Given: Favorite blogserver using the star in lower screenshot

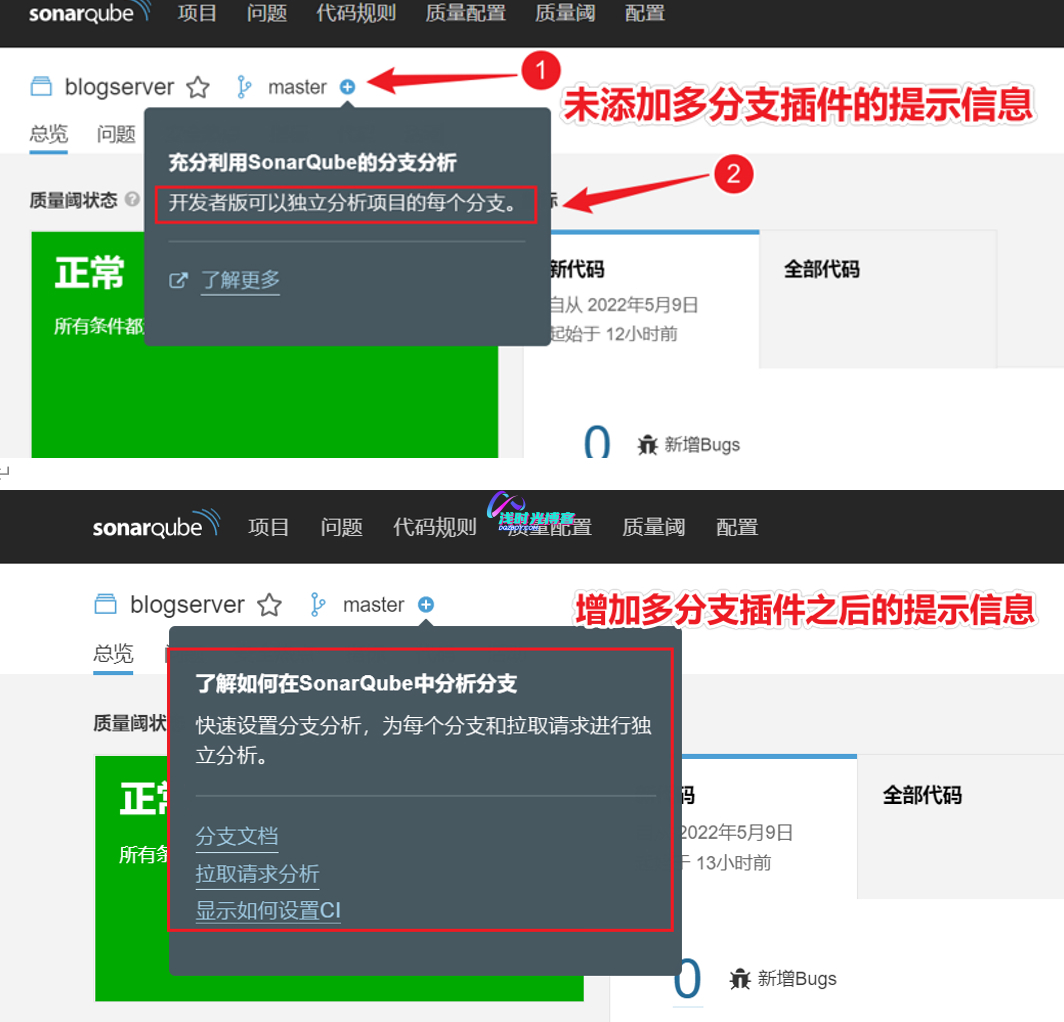Looking at the screenshot, I should click(269, 605).
